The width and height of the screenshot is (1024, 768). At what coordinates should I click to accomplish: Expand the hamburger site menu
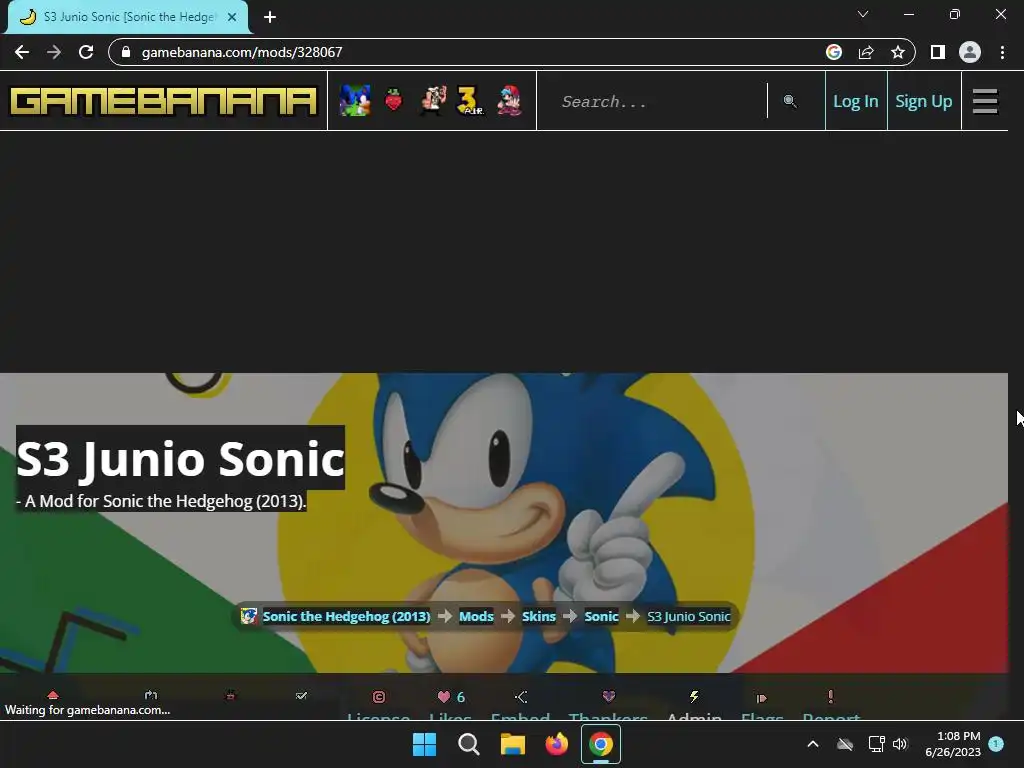coord(984,101)
